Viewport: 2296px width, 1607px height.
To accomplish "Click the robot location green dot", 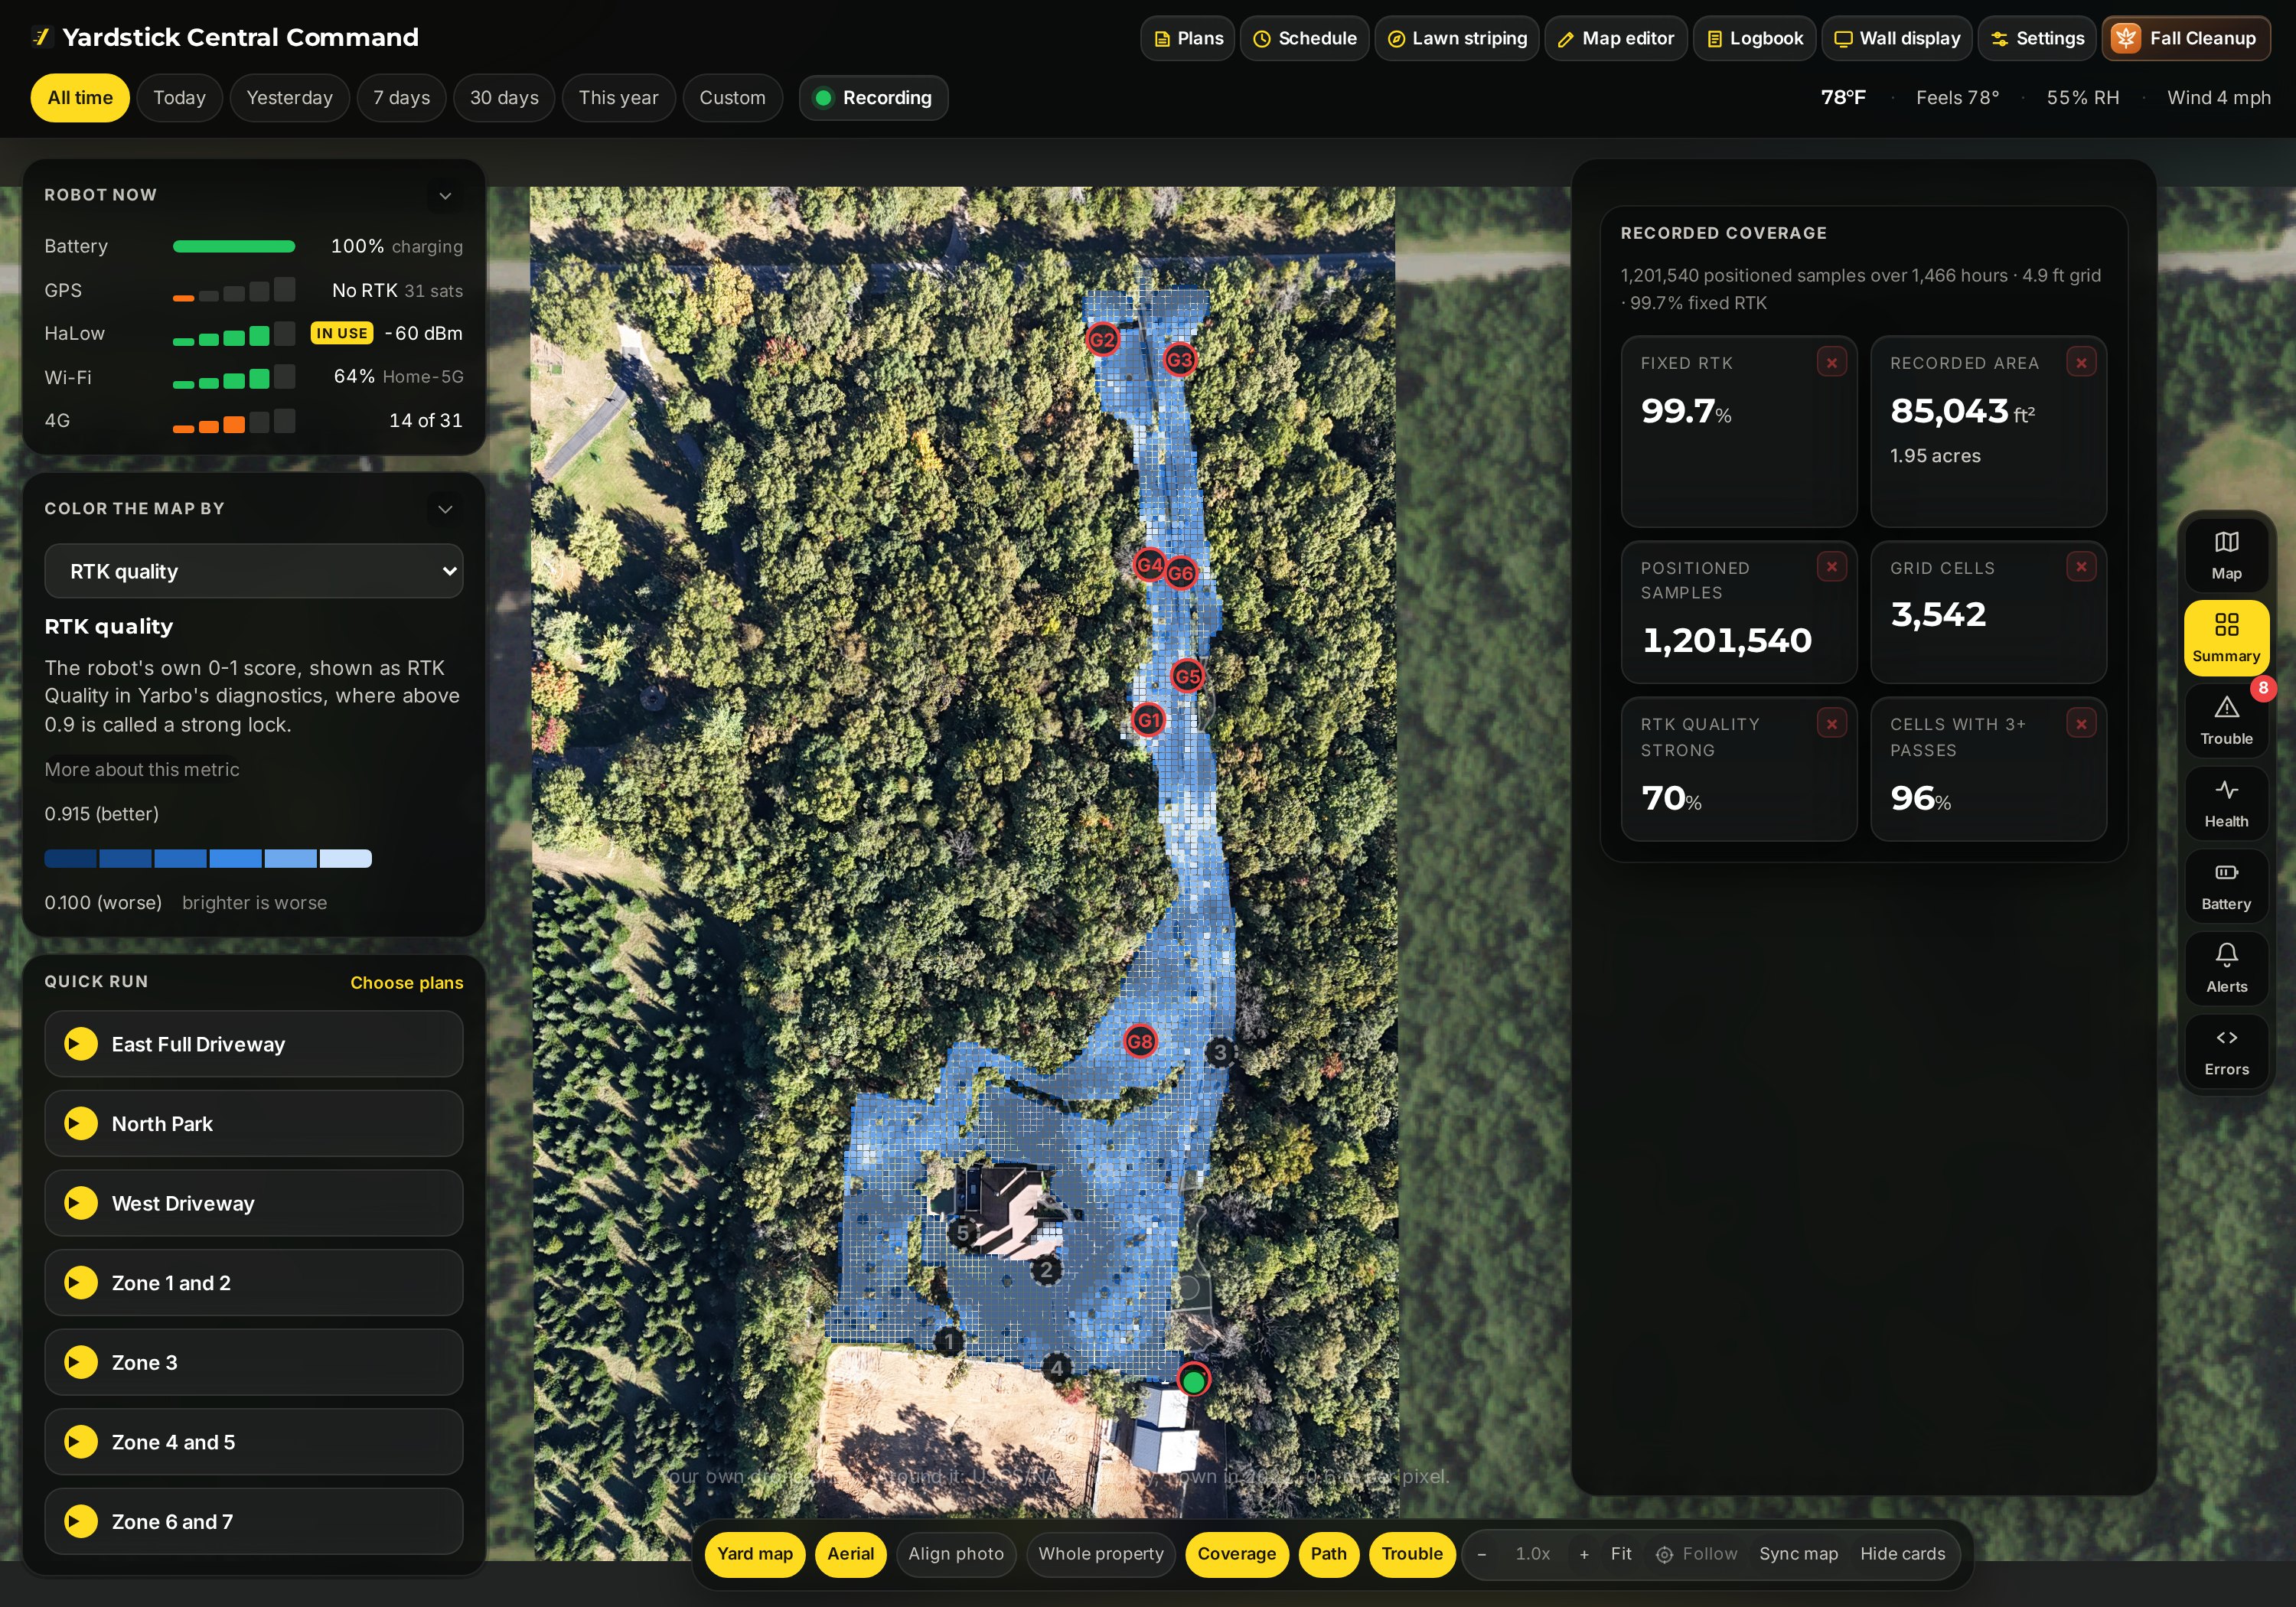I will (x=1193, y=1381).
